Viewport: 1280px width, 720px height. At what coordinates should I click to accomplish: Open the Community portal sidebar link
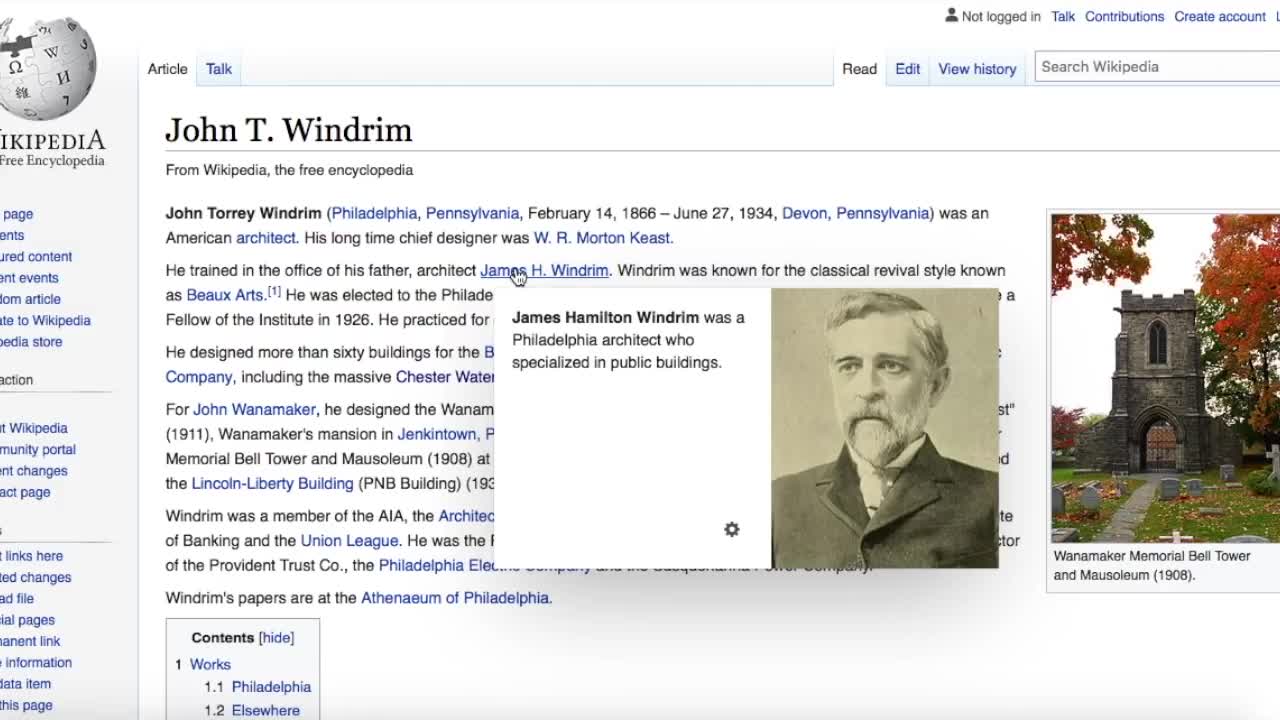(x=38, y=450)
